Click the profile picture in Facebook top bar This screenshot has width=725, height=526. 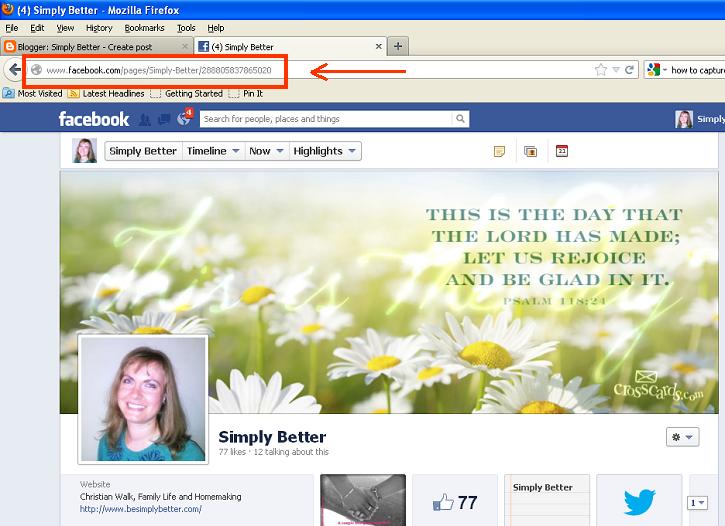click(684, 119)
